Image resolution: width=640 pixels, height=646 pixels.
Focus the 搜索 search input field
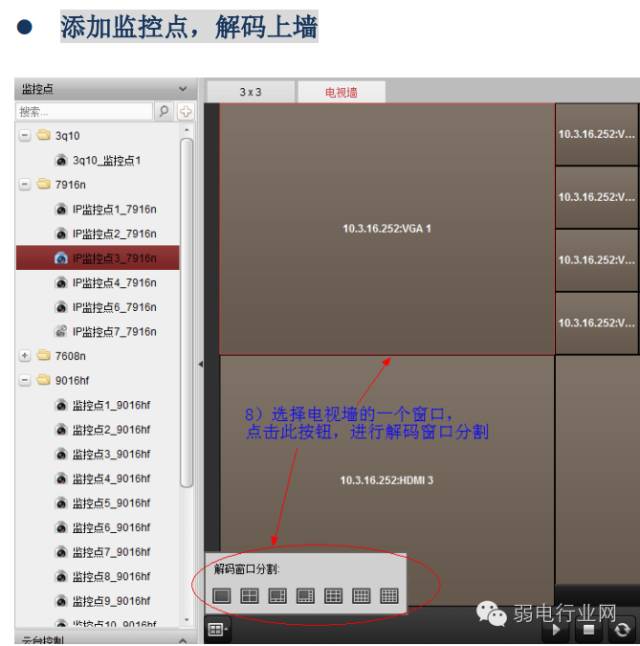[x=84, y=111]
